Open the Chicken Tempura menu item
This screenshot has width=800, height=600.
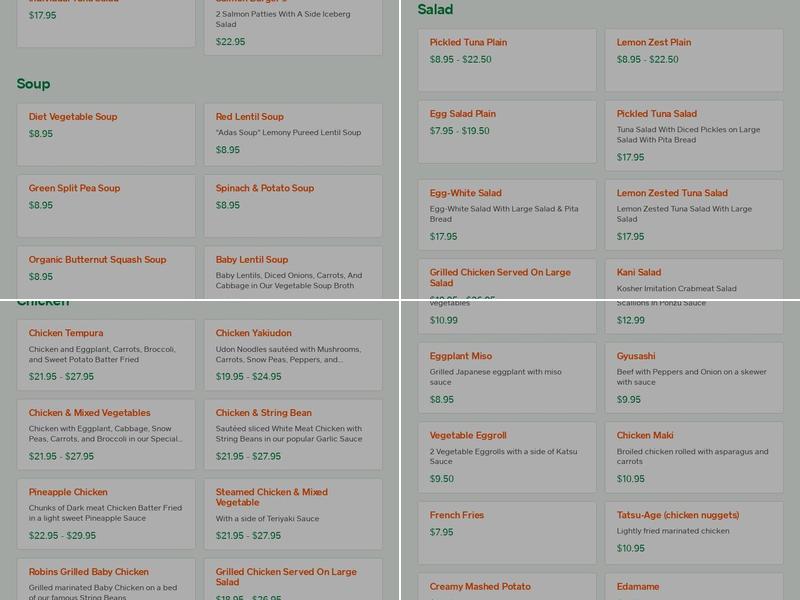click(106, 355)
